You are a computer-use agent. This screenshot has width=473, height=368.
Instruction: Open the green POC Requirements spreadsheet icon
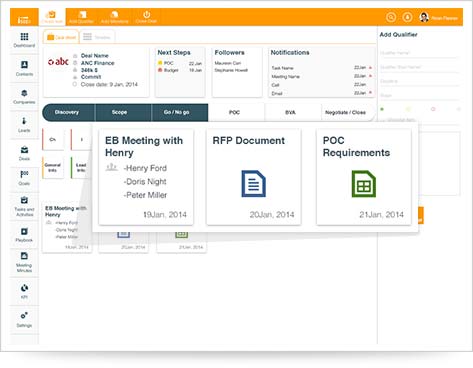[x=364, y=184]
